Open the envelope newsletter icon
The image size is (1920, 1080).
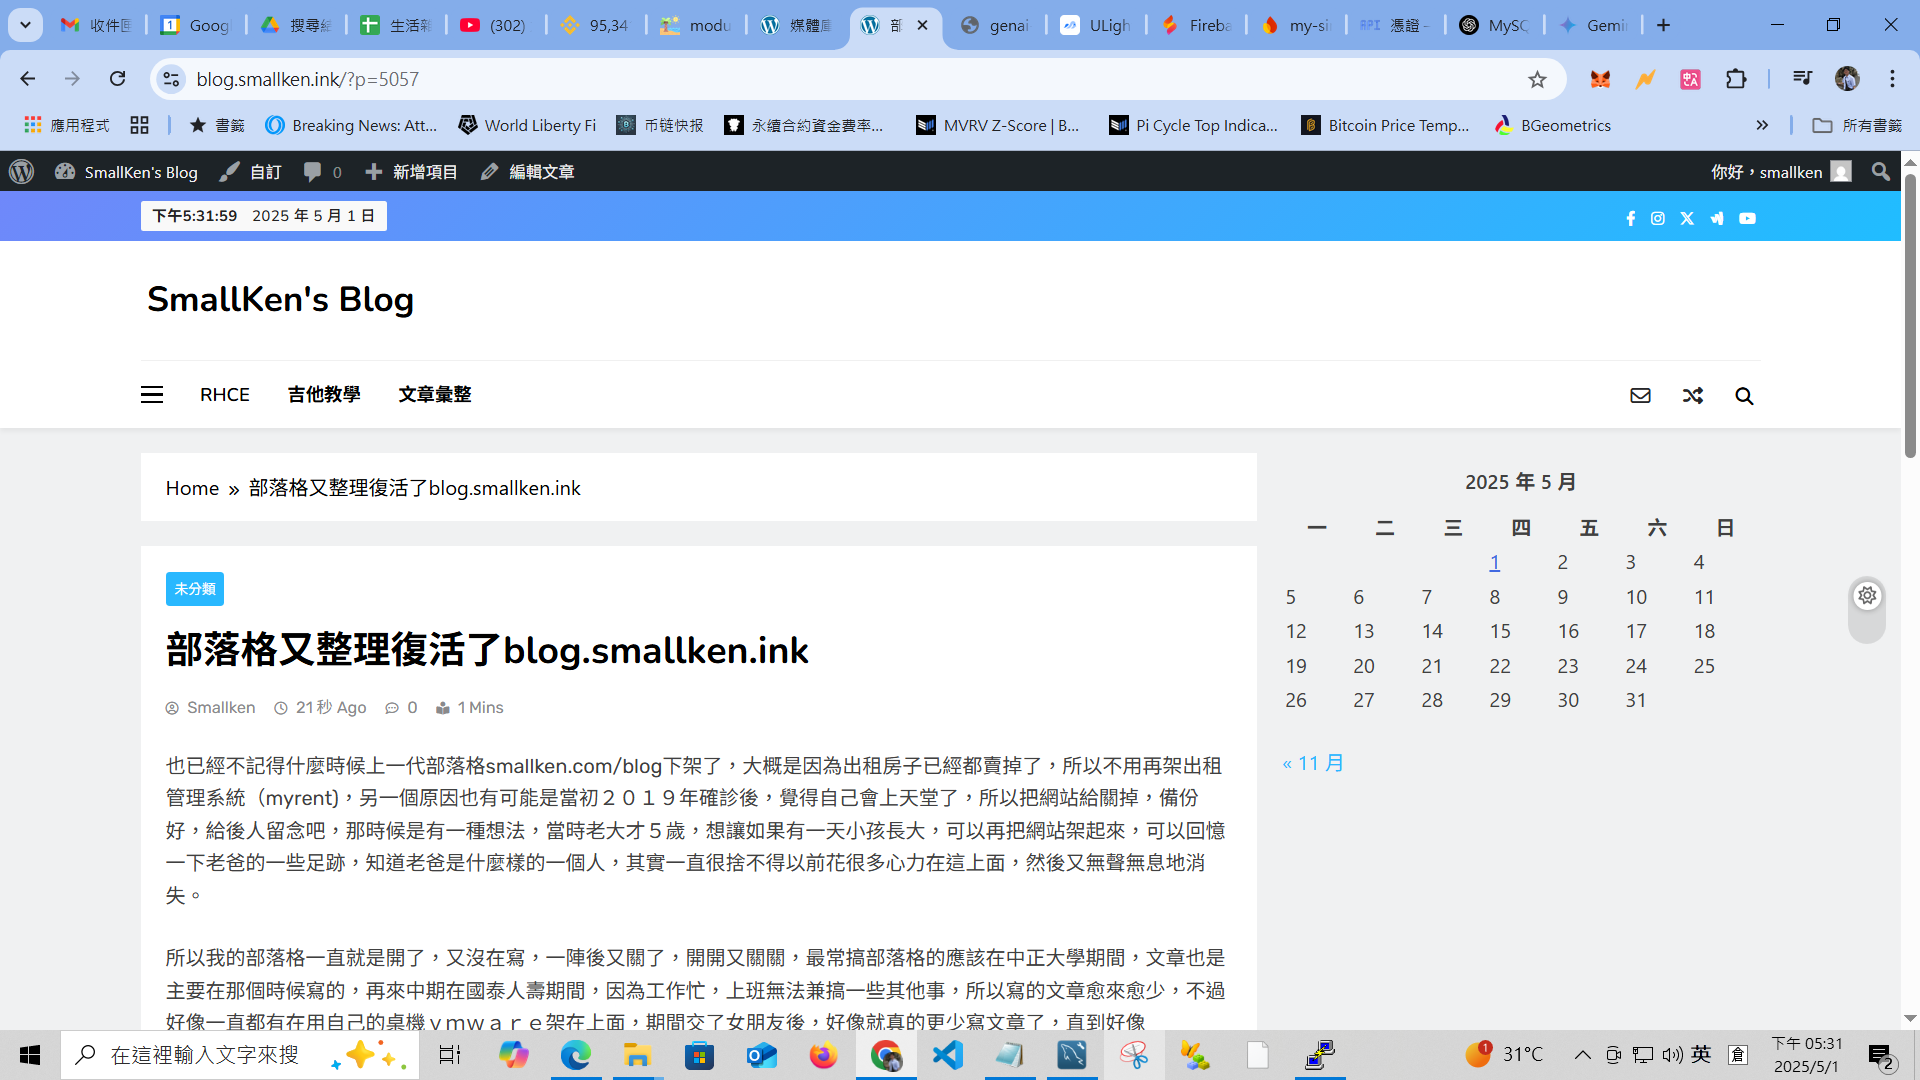[x=1640, y=396]
